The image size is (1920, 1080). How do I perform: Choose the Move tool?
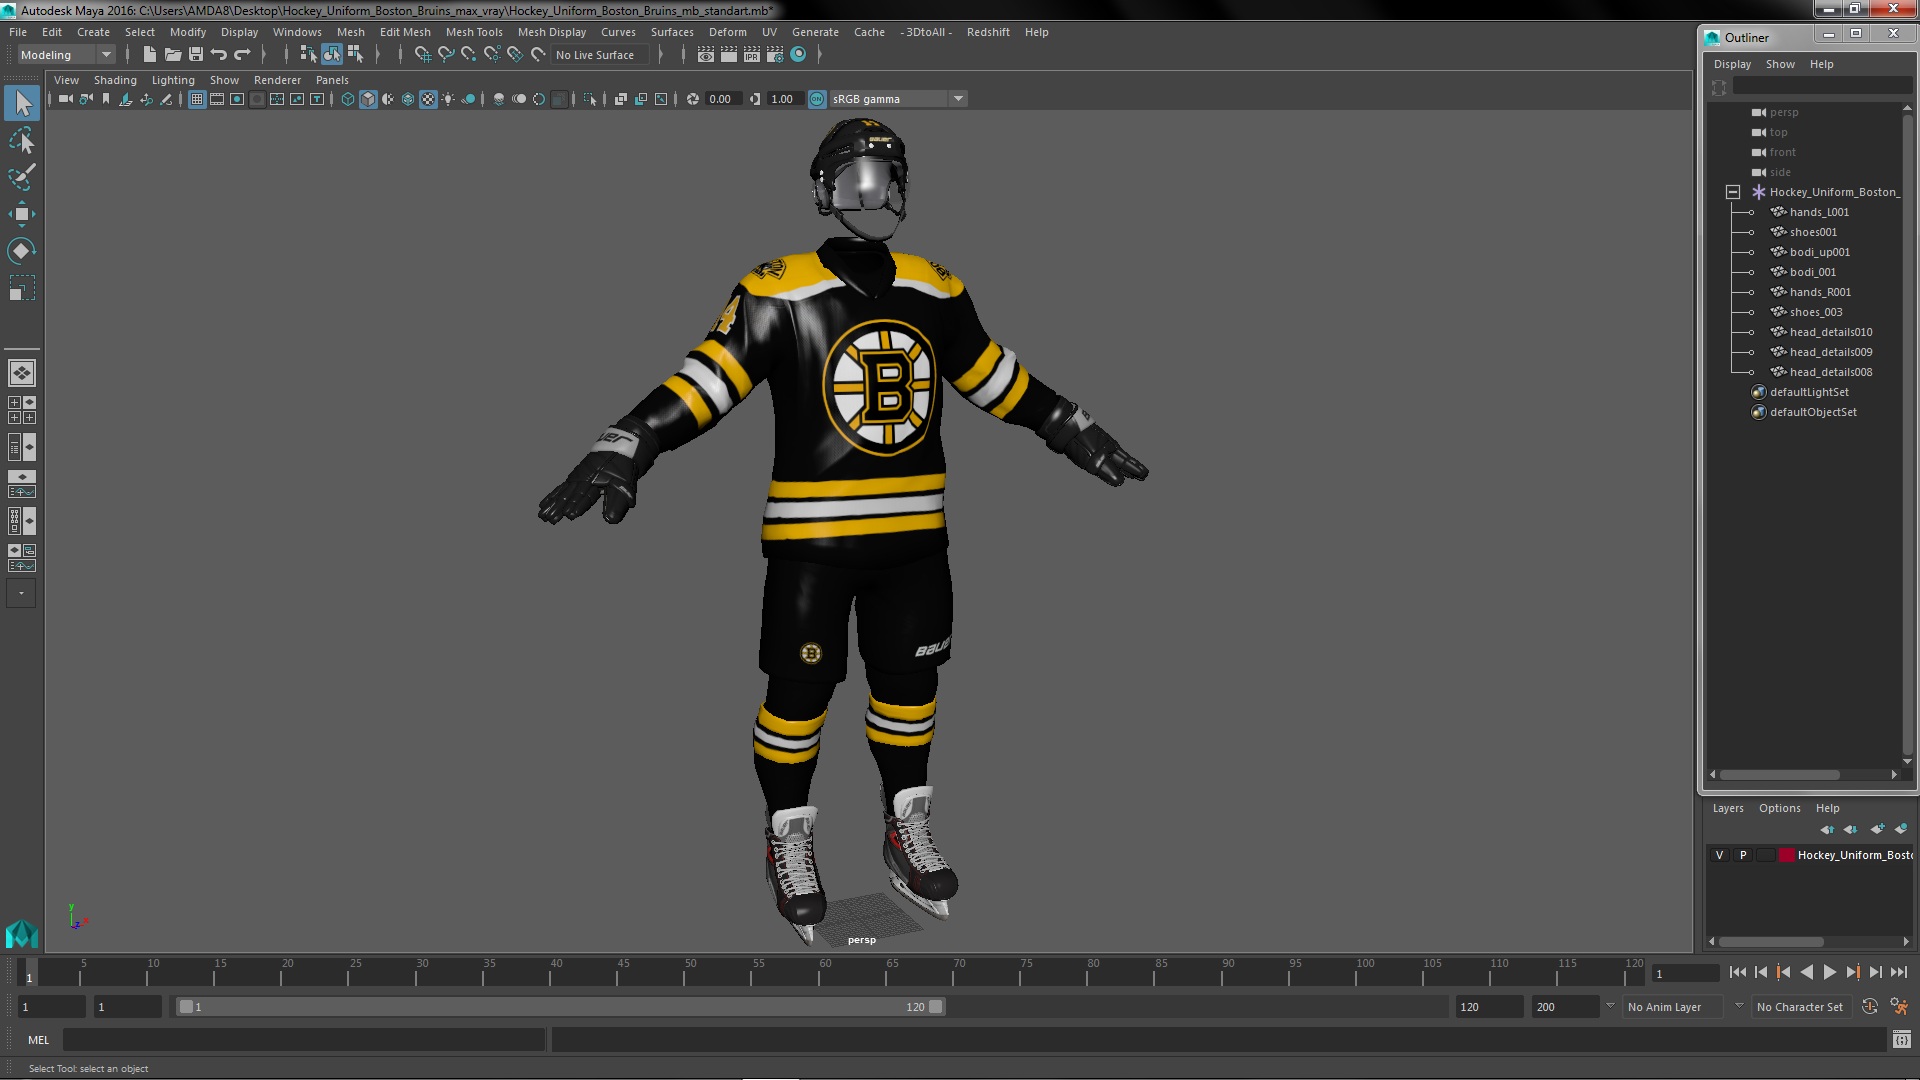tap(22, 214)
